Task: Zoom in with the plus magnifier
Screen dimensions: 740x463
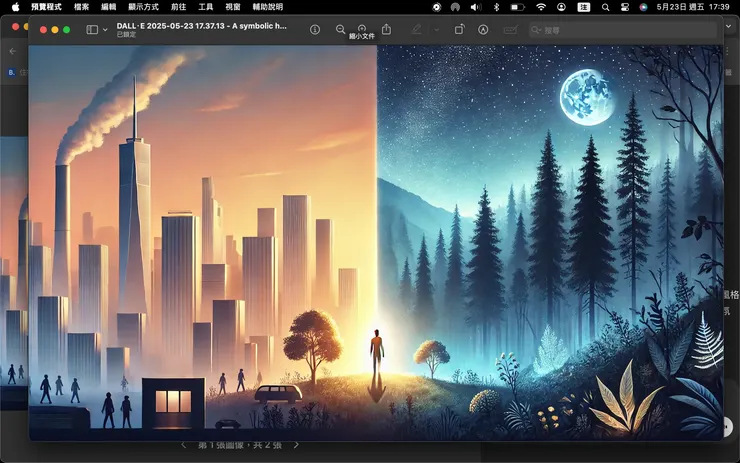Action: tap(362, 29)
